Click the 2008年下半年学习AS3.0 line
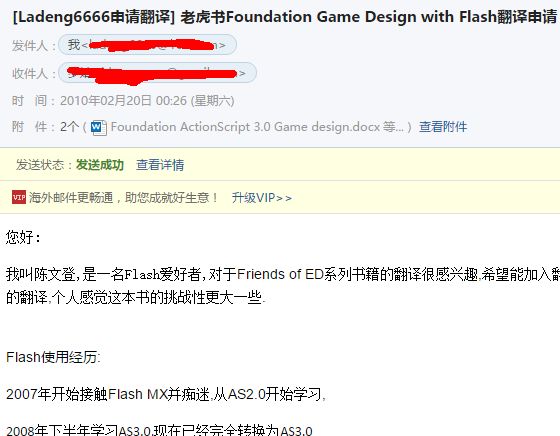 [x=159, y=430]
